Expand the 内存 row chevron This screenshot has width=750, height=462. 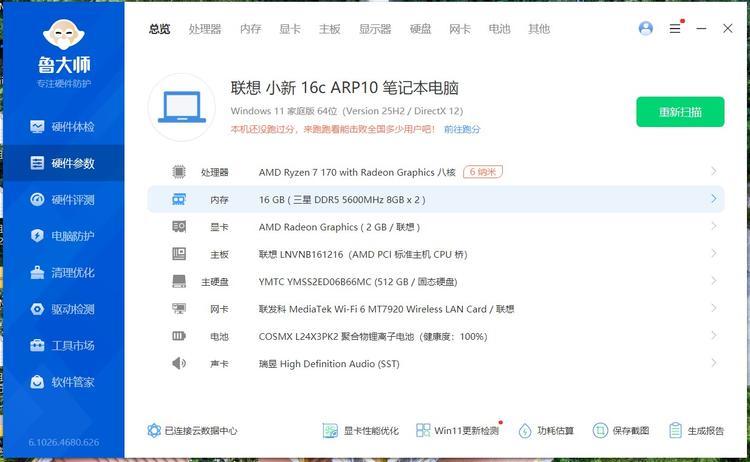pos(714,198)
